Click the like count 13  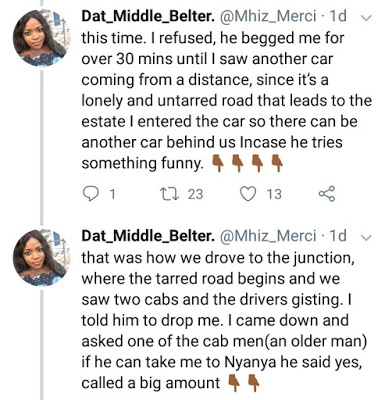point(274,194)
